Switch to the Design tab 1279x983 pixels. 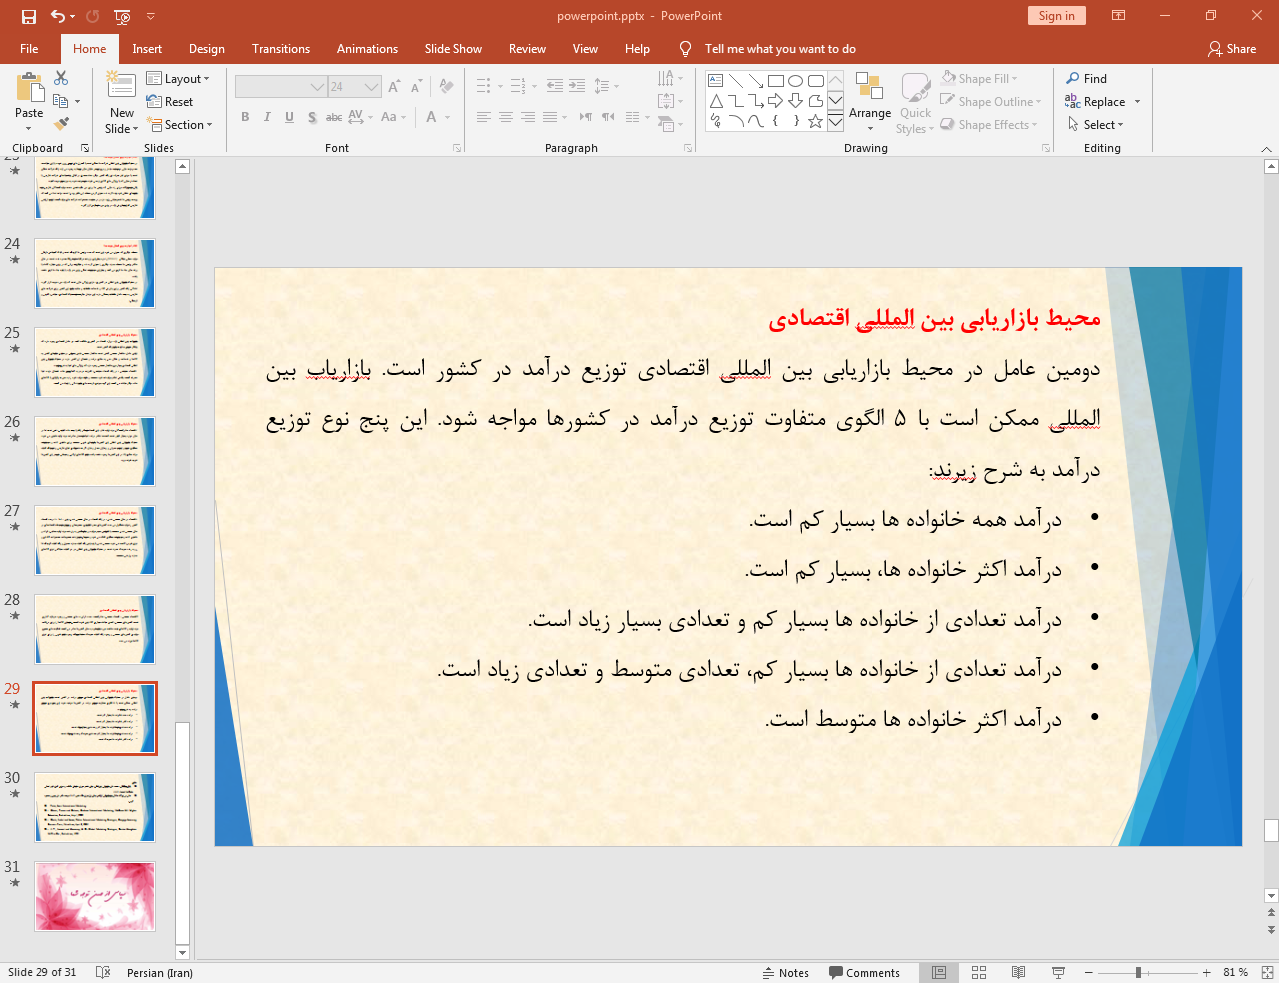click(207, 49)
